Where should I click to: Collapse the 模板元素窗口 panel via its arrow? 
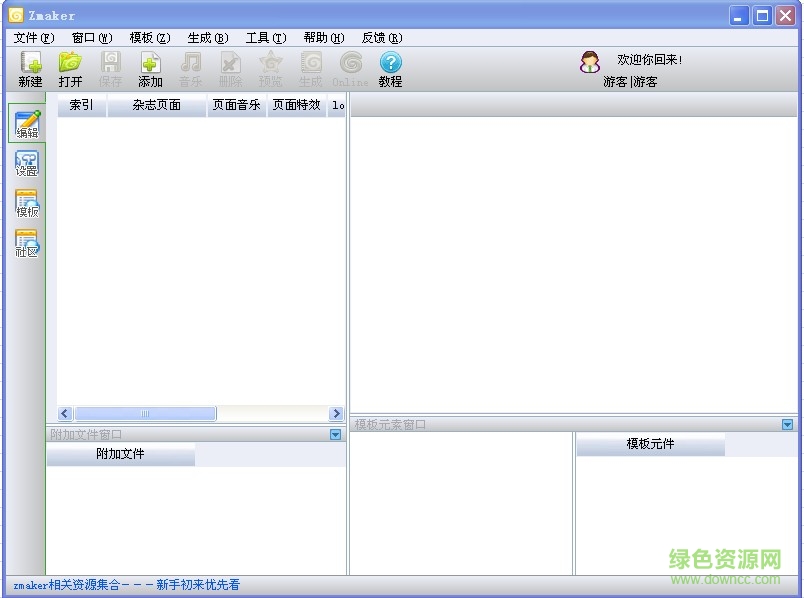point(789,423)
